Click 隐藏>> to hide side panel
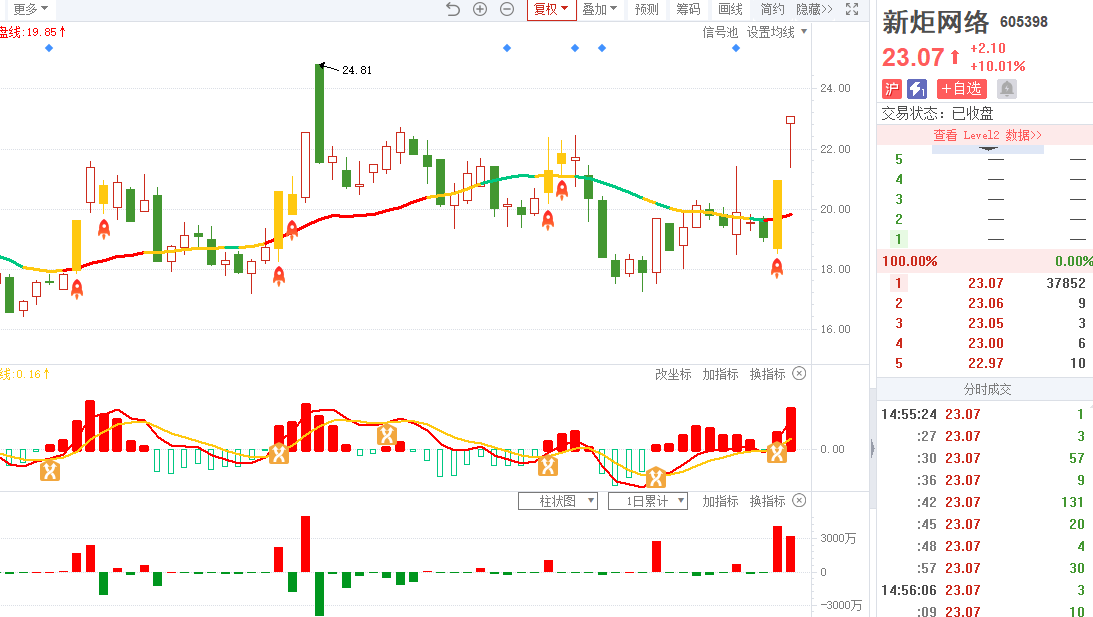The width and height of the screenshot is (1093, 617). coord(814,9)
